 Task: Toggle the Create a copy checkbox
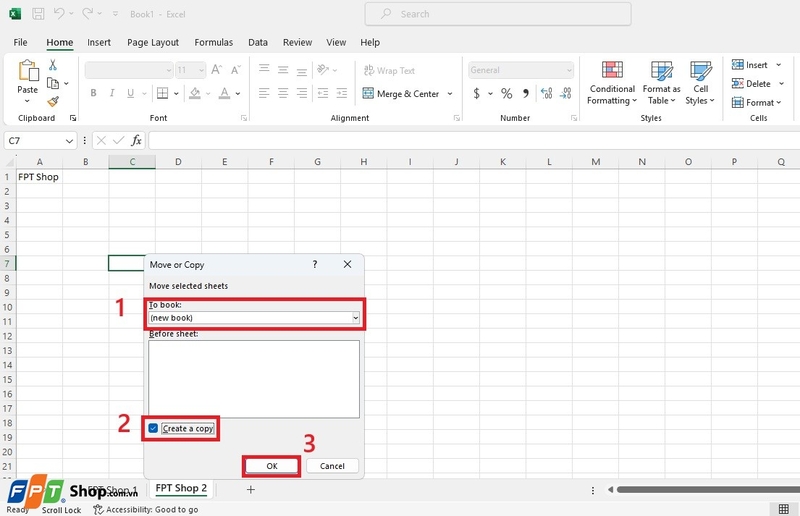[x=153, y=428]
